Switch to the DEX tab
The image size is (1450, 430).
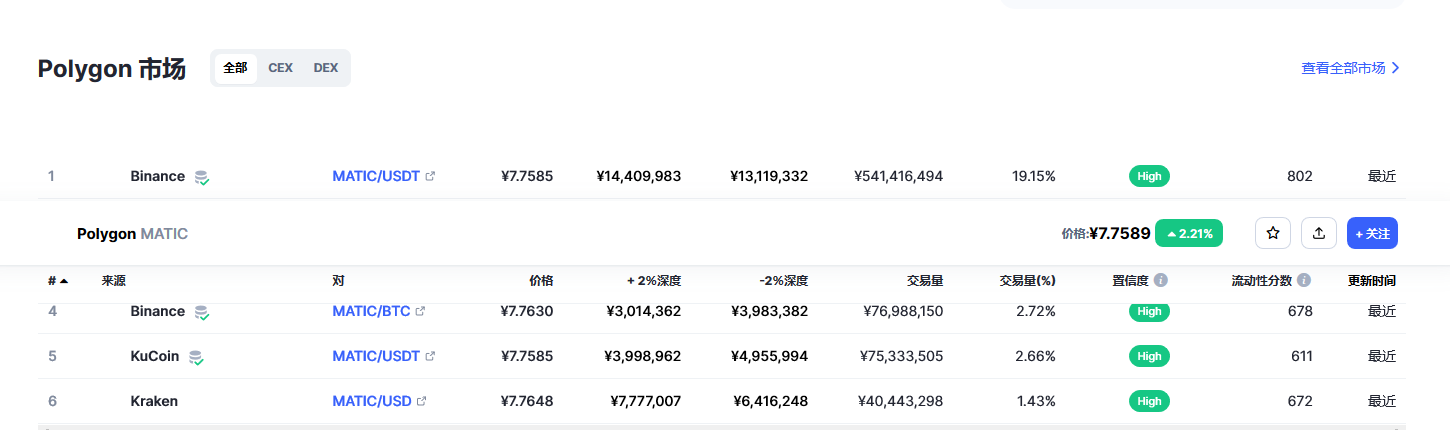[326, 68]
